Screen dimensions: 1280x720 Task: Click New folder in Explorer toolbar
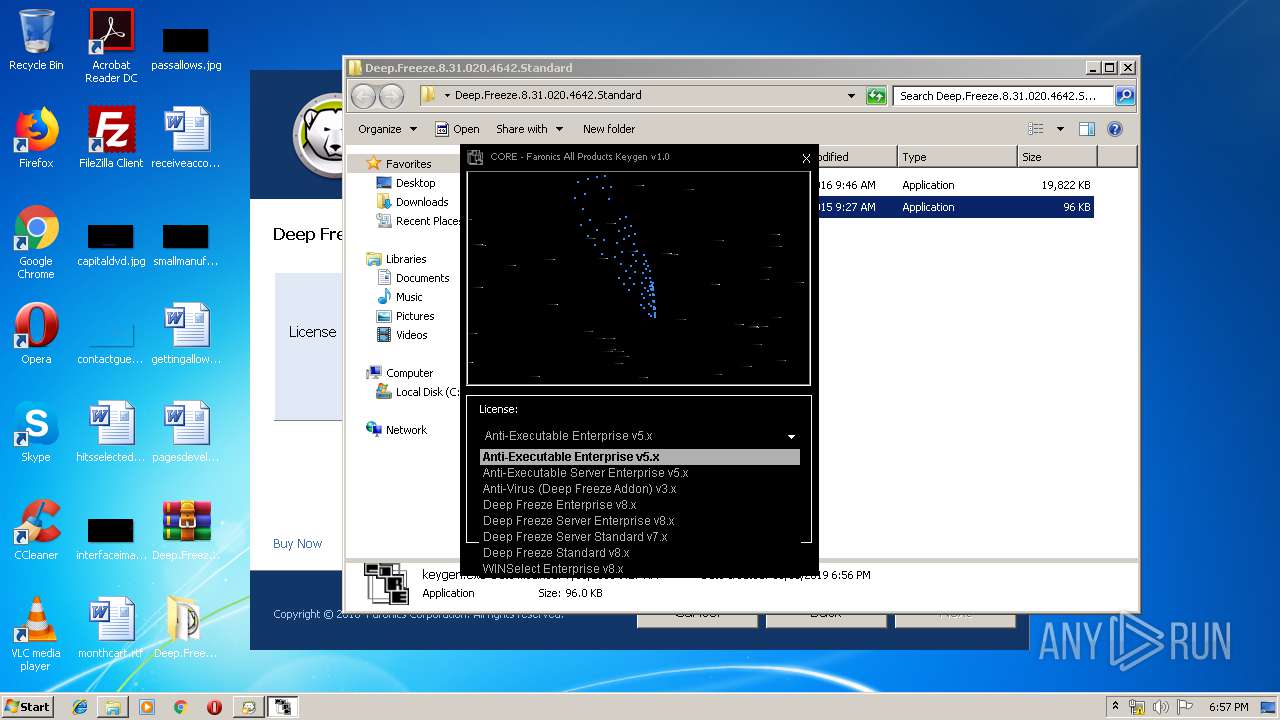click(x=609, y=129)
